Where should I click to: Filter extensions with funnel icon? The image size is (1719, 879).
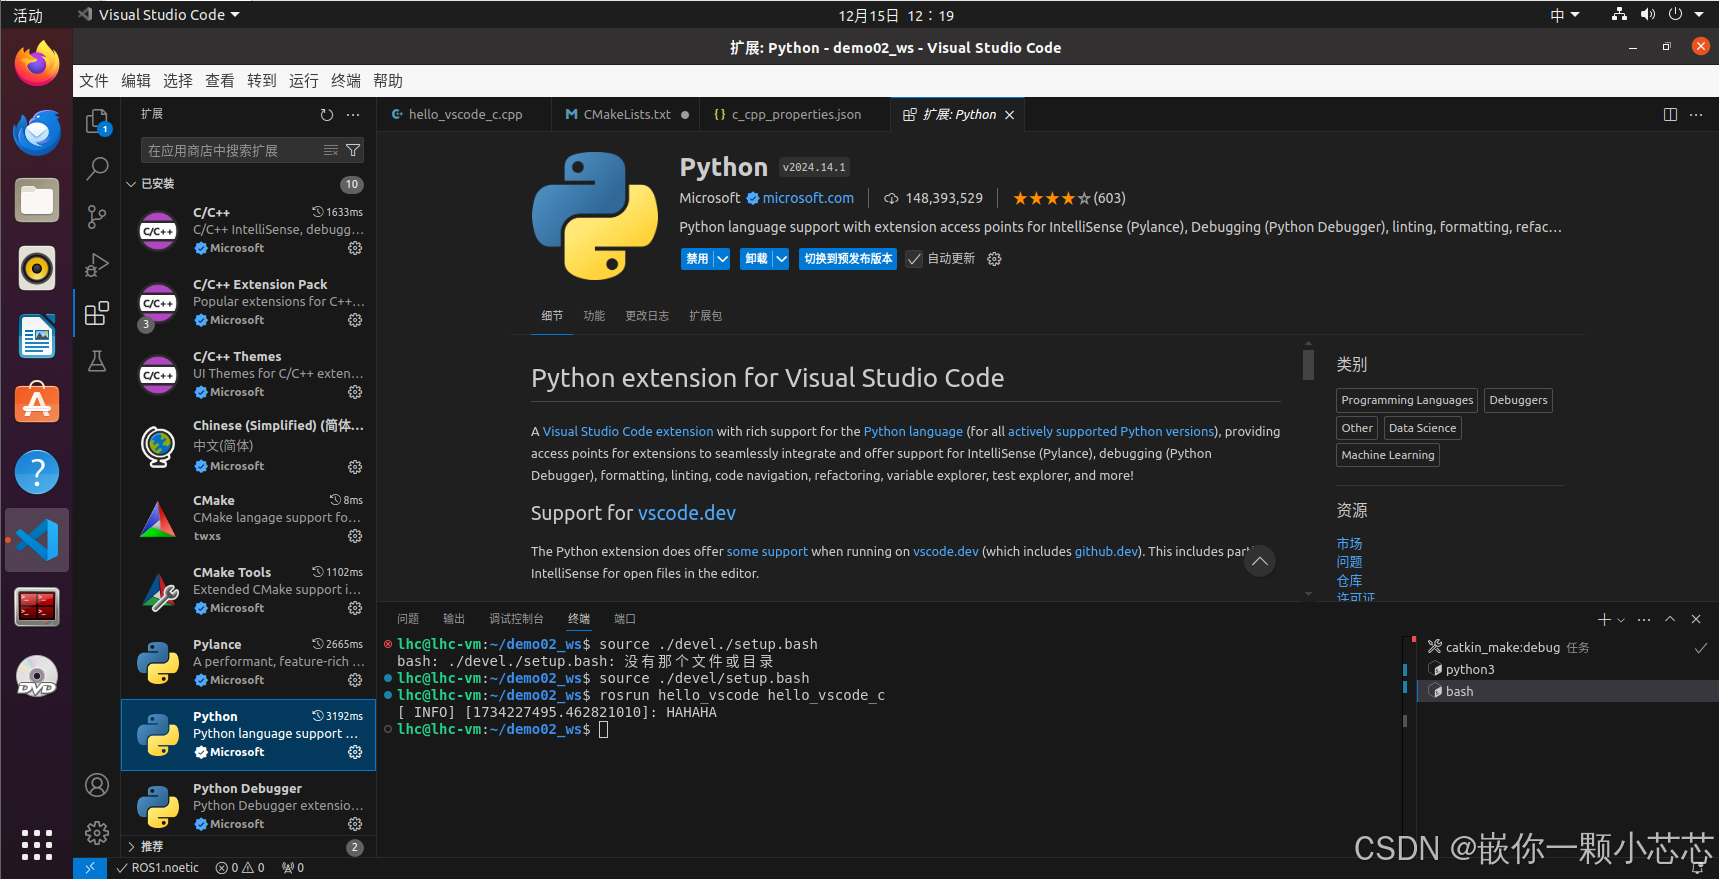[353, 150]
